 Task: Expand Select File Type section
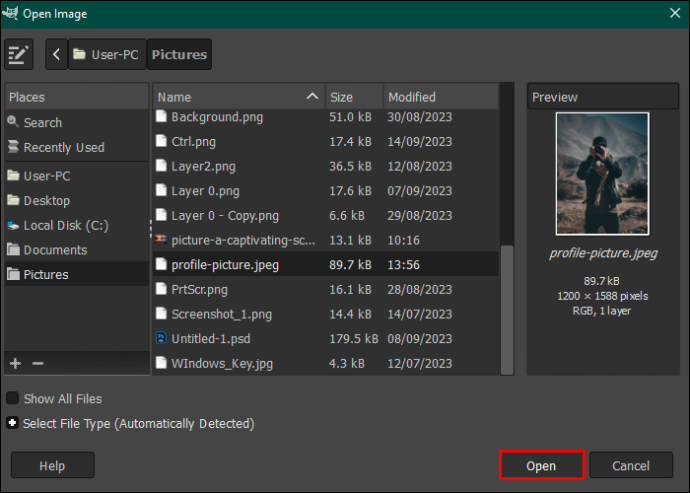pos(12,423)
